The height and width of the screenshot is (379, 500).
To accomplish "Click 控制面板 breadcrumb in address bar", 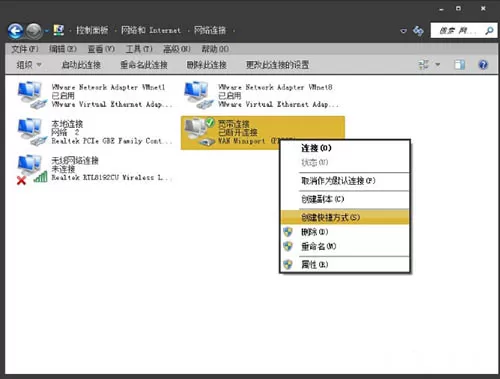I will [x=92, y=30].
